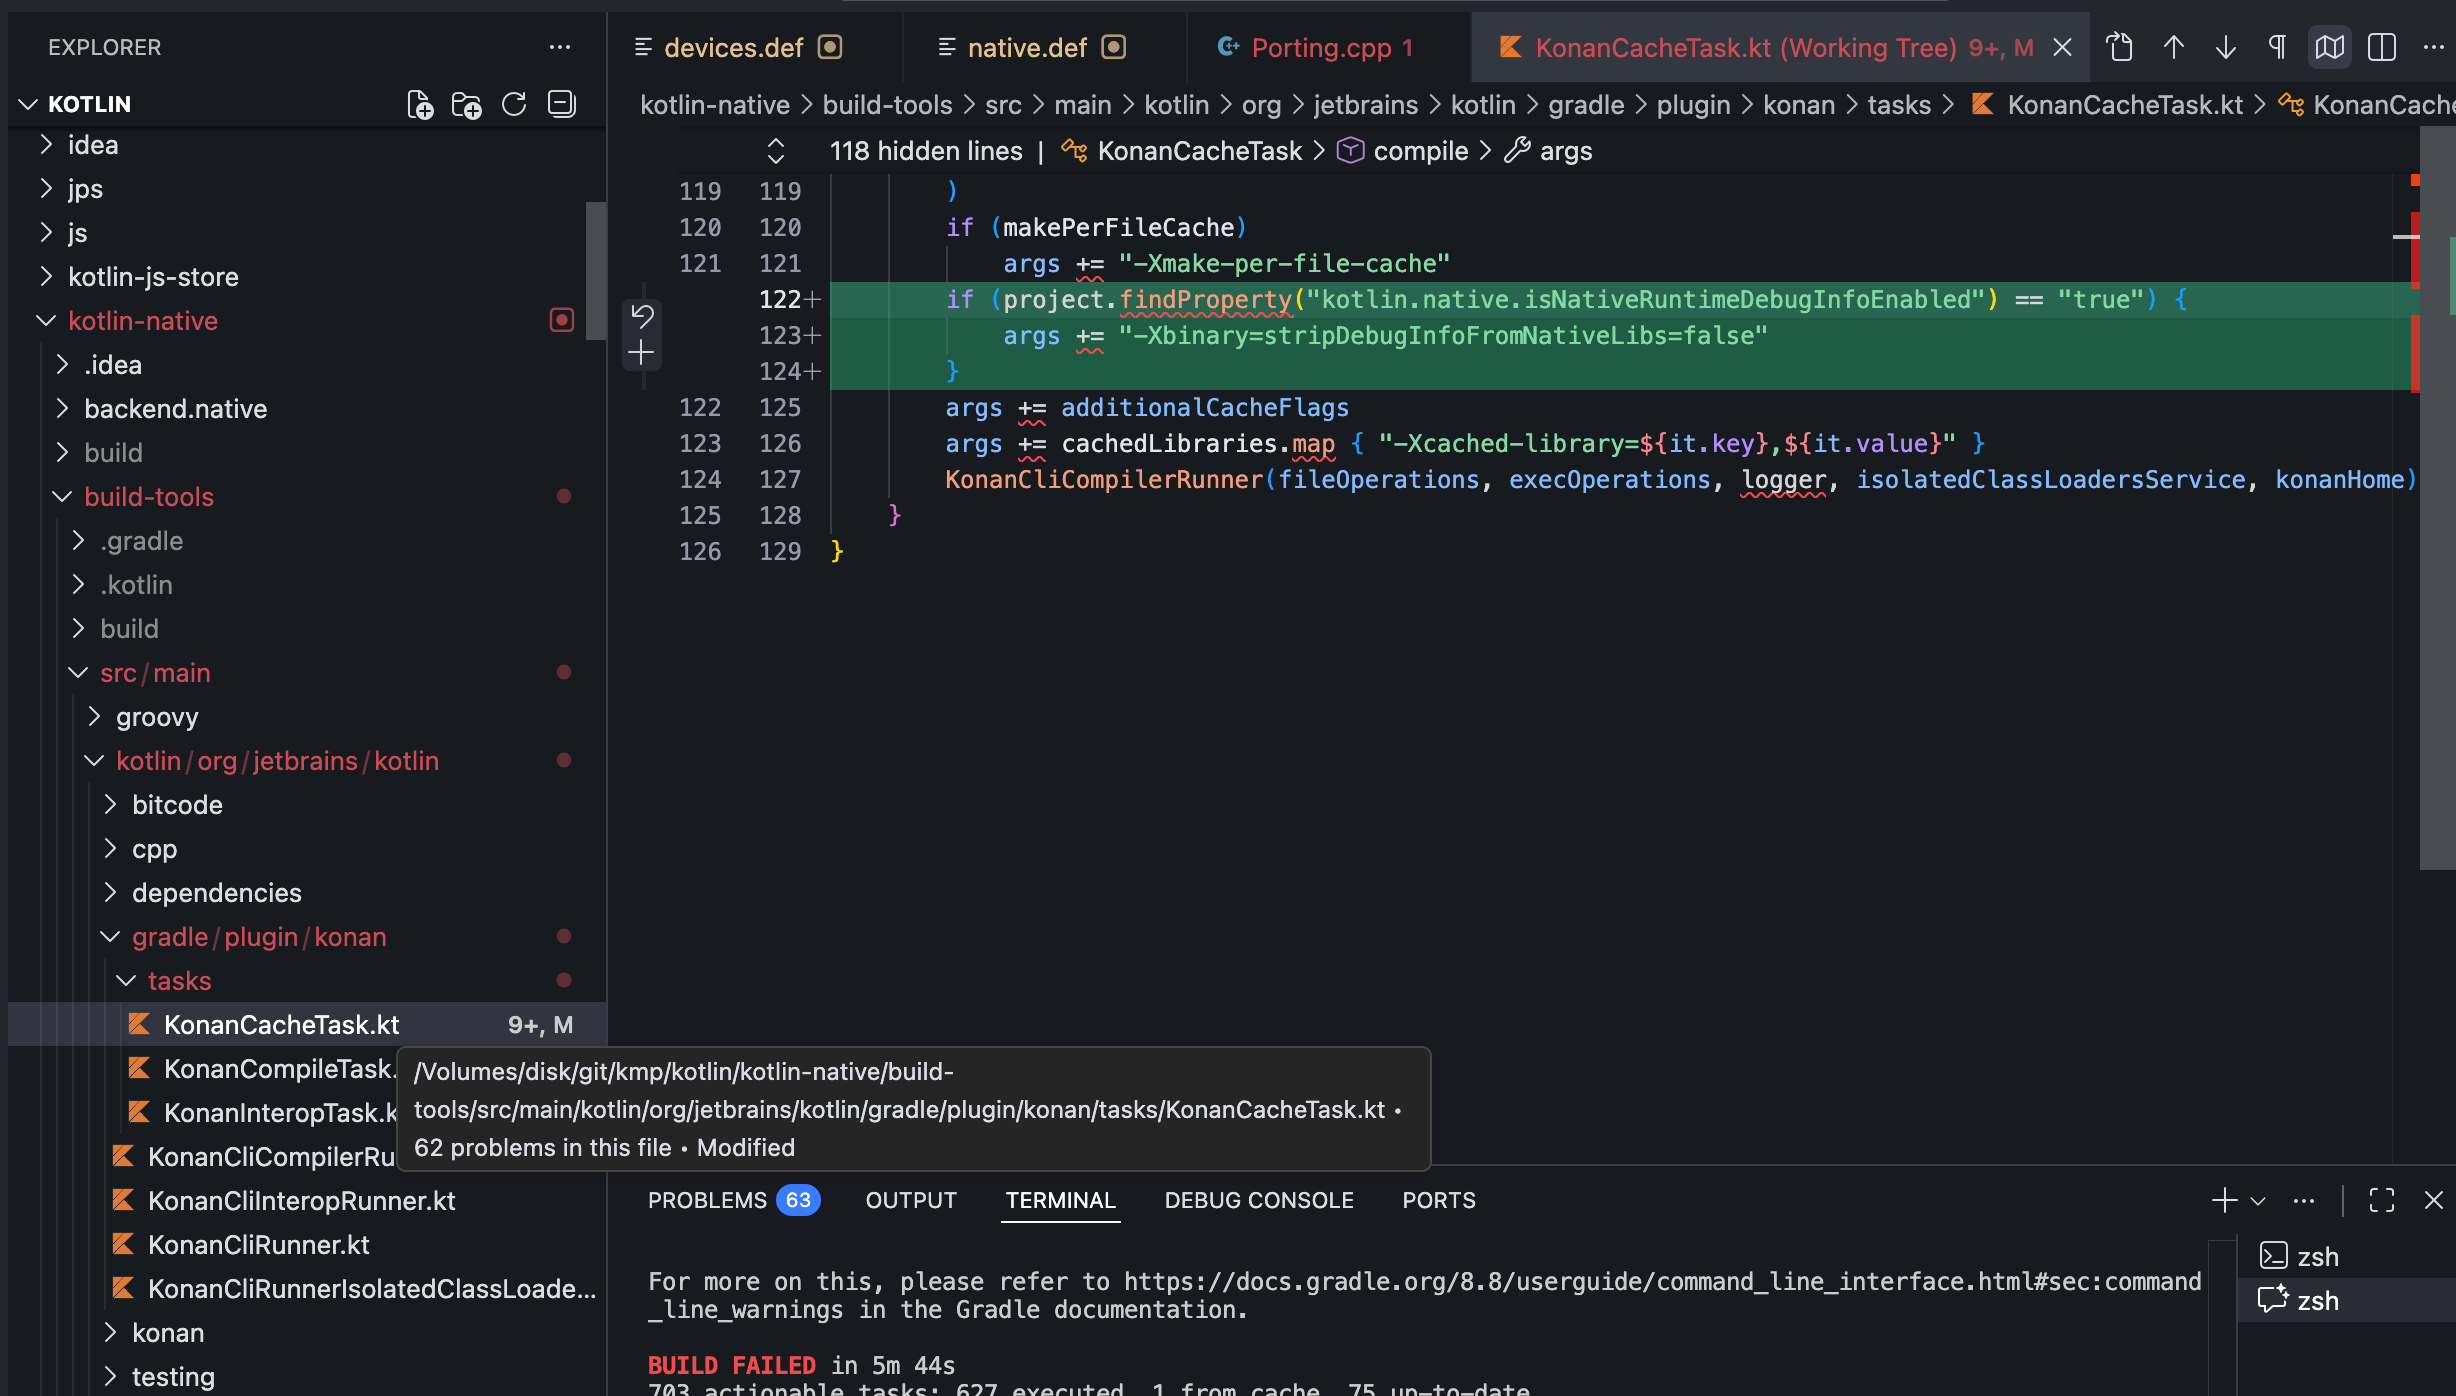Toggle whitespace display with pilcrow icon

pyautogui.click(x=2277, y=47)
